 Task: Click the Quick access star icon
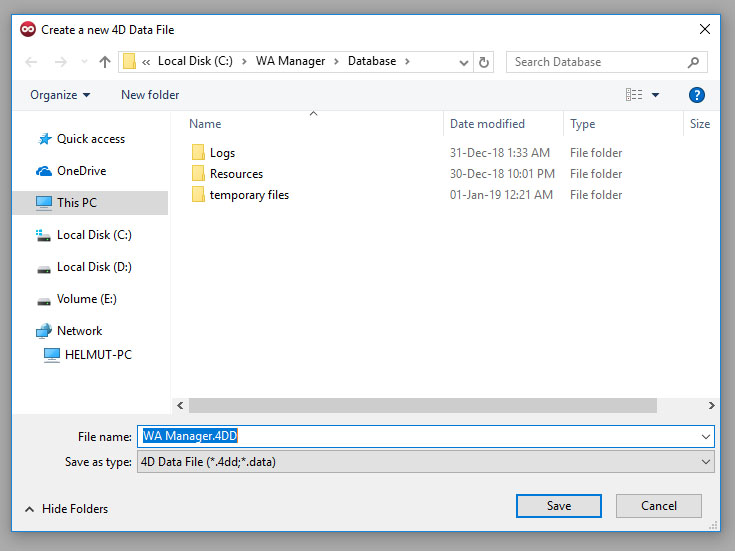45,139
